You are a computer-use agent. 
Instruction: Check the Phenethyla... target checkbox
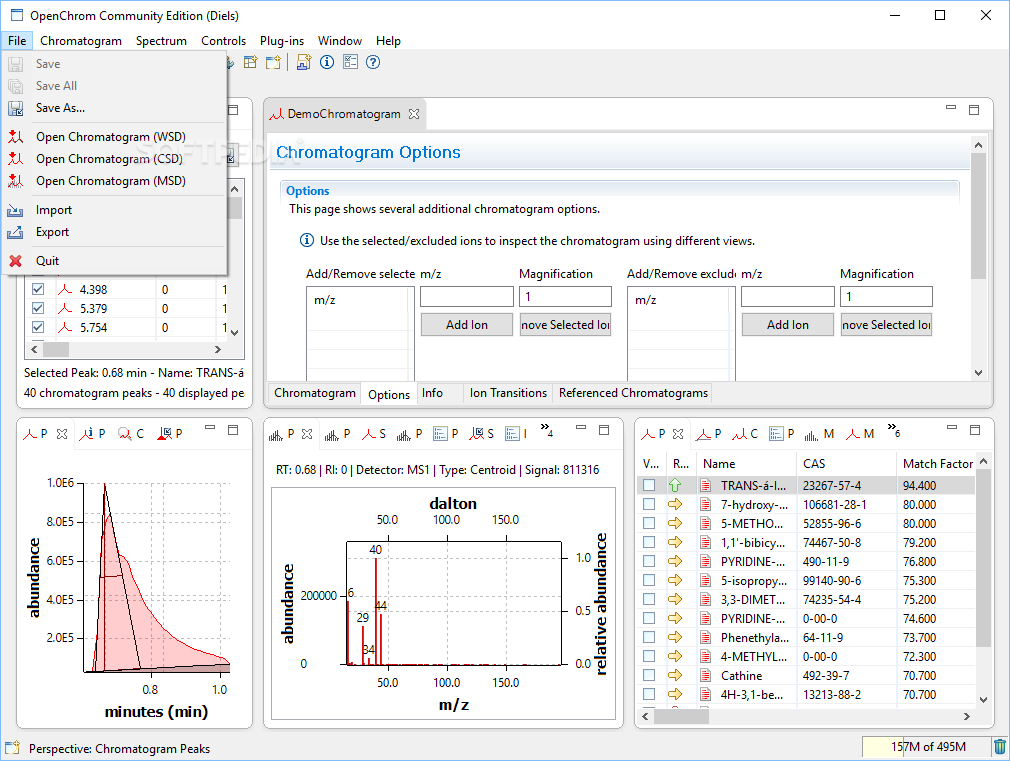tap(649, 637)
